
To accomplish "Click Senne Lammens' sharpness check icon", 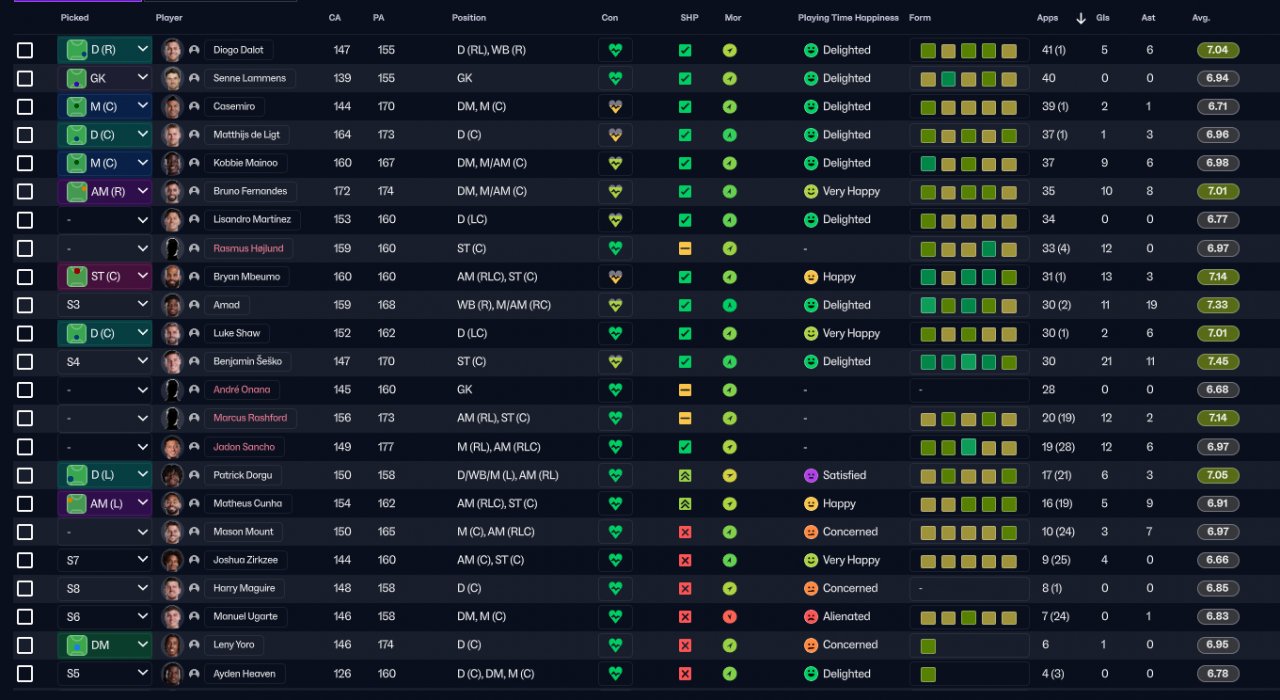I will [685, 78].
